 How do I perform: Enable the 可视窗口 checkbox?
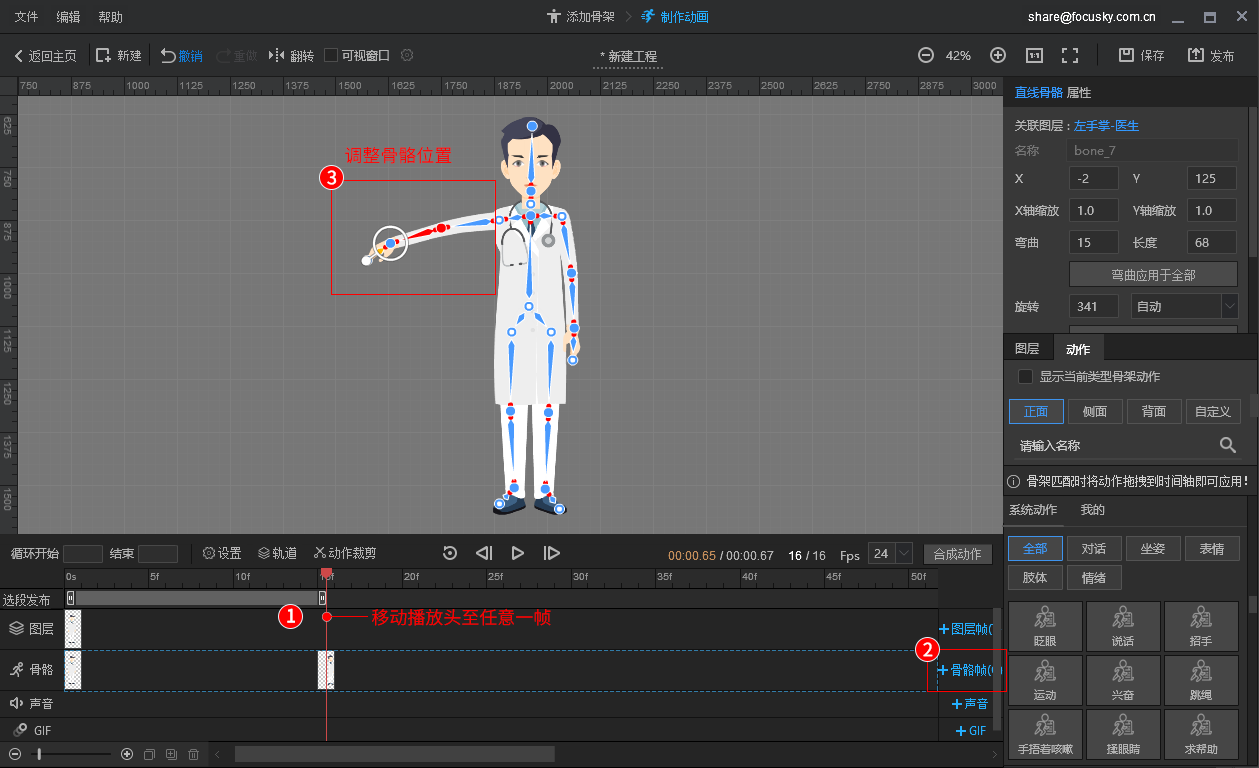pos(331,56)
